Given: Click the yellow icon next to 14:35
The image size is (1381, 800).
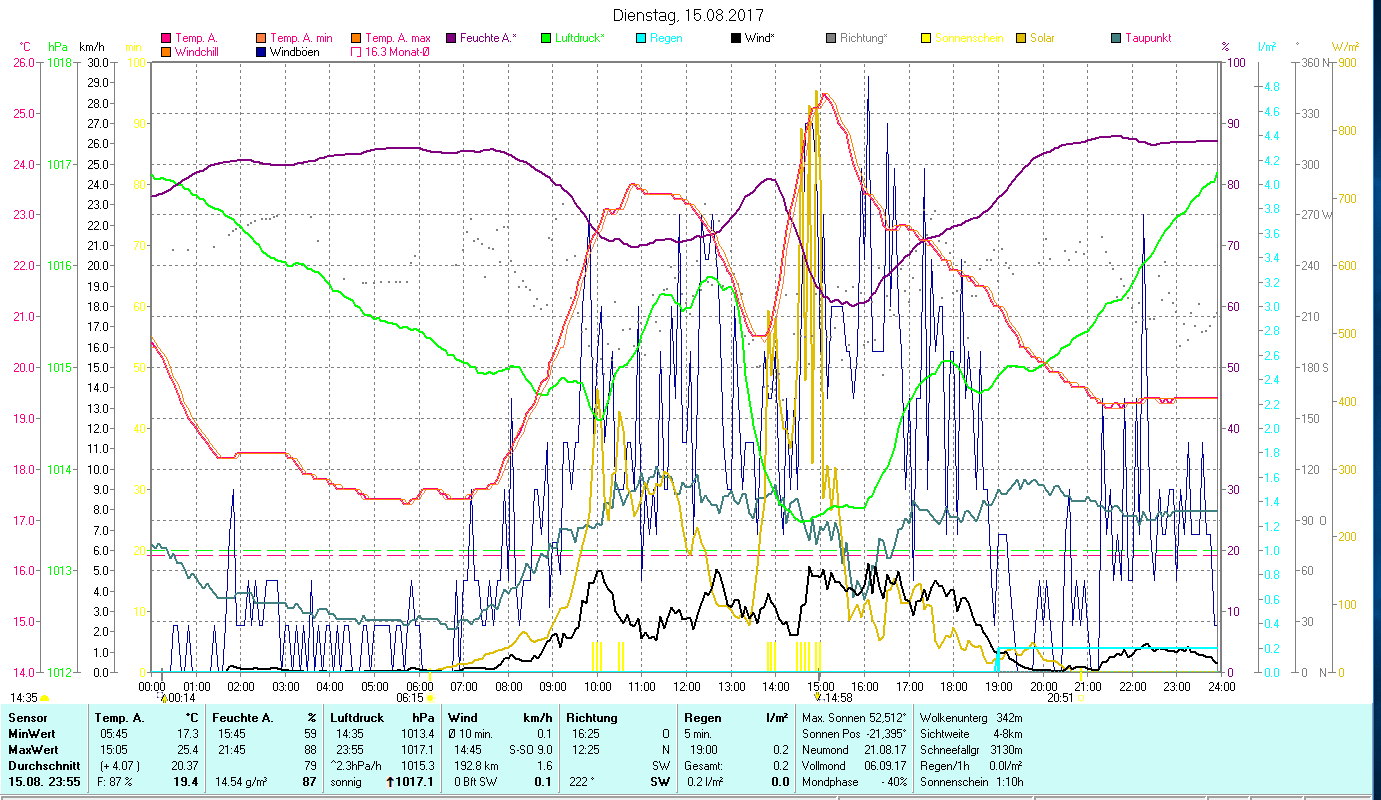Looking at the screenshot, I should [44, 698].
